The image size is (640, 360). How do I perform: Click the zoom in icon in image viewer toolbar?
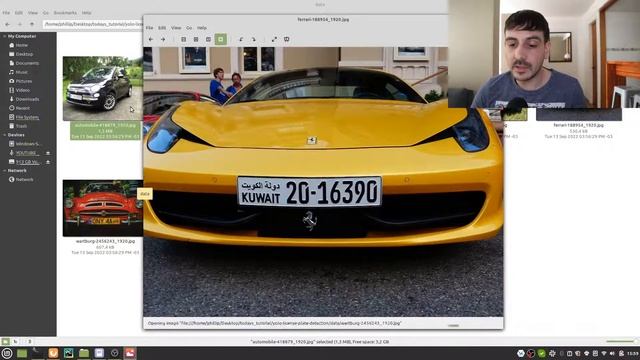coord(184,39)
